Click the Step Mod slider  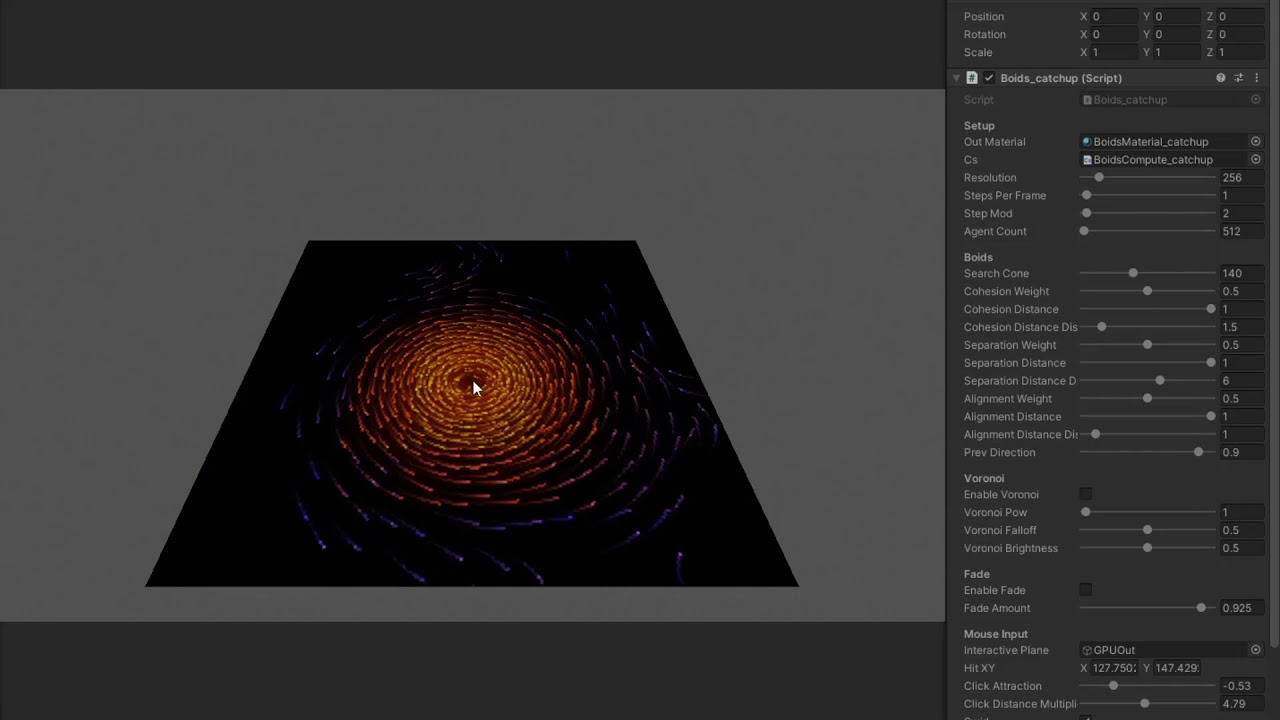tap(1148, 214)
